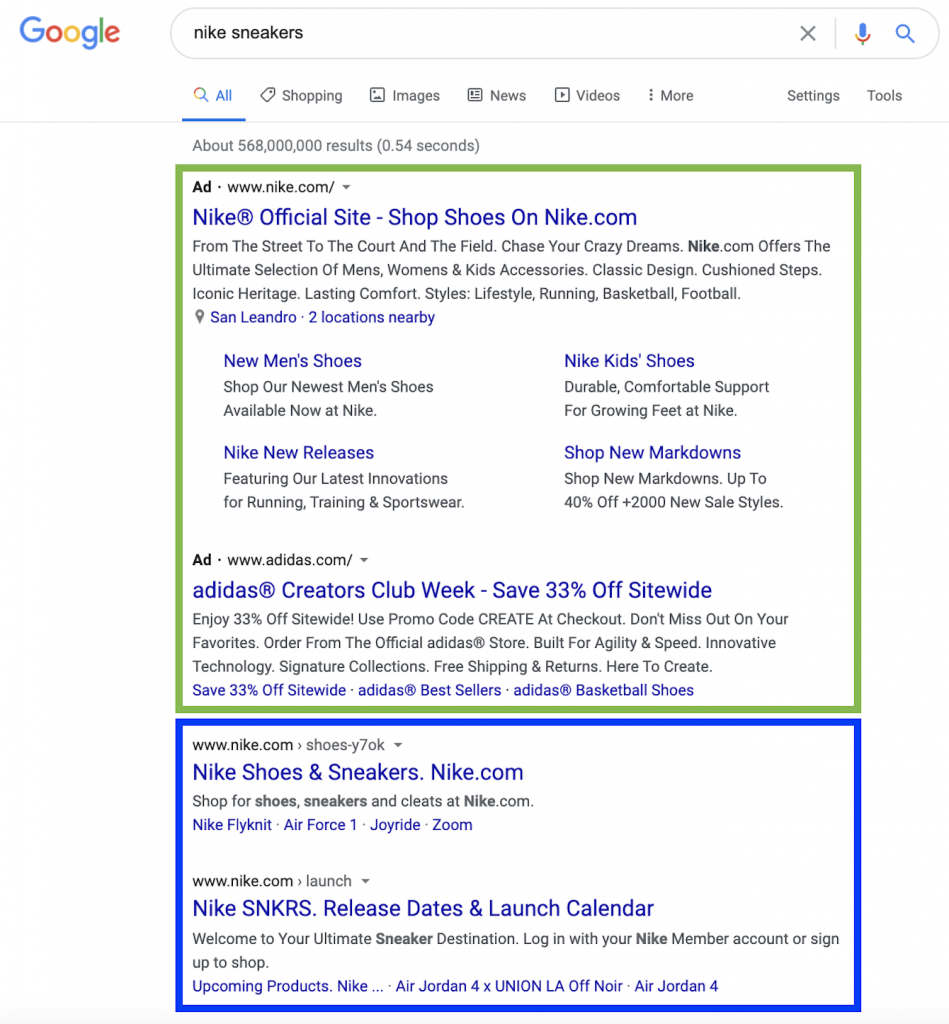Start voice search with the microphone icon
The image size is (949, 1024).
tap(862, 33)
